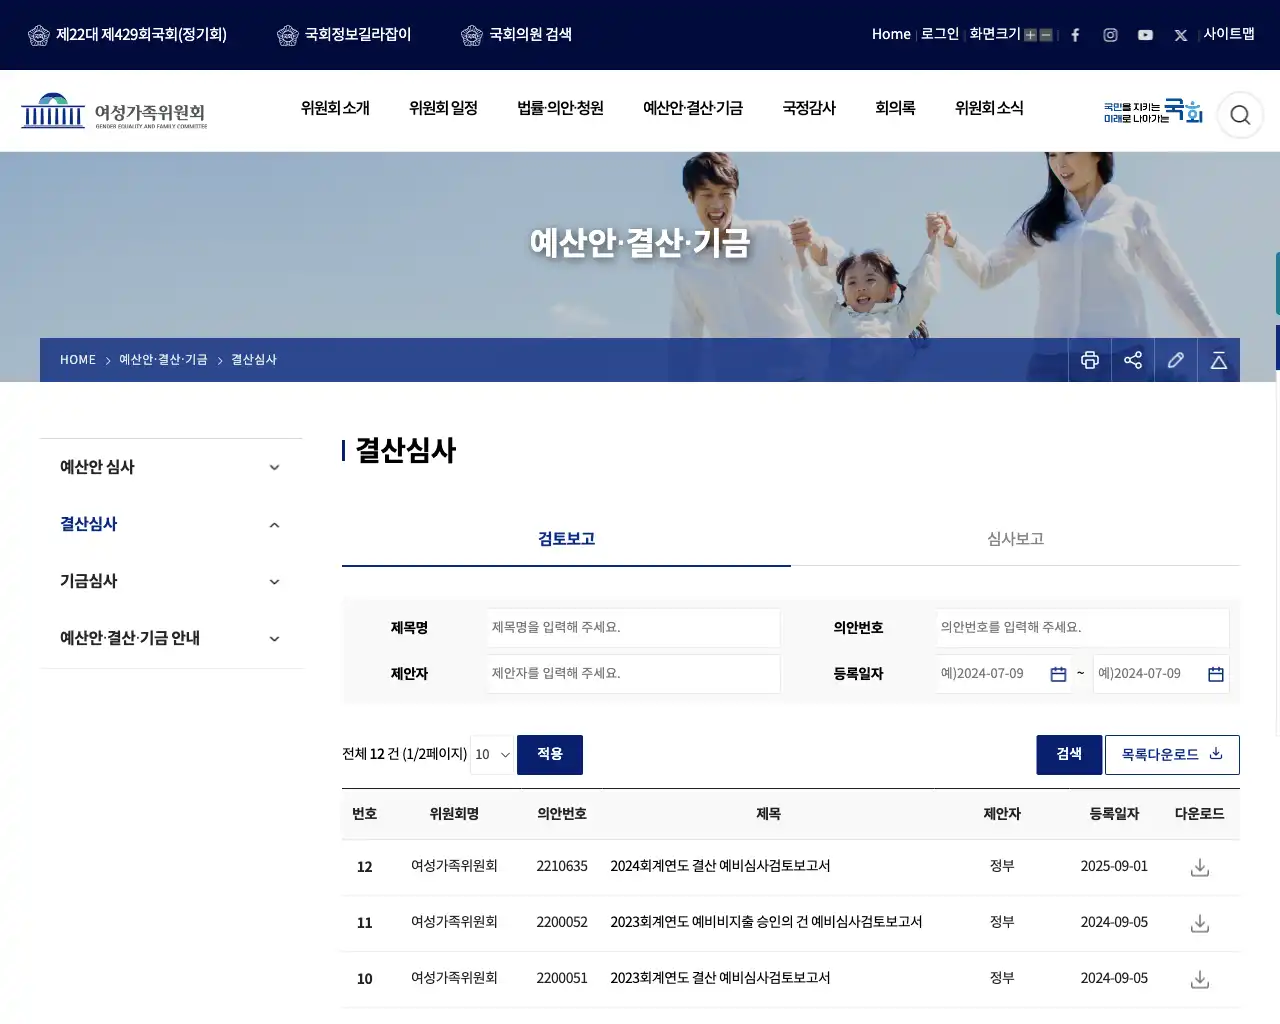Switch to the 검토보고 tab
The height and width of the screenshot is (1024, 1280).
point(566,539)
